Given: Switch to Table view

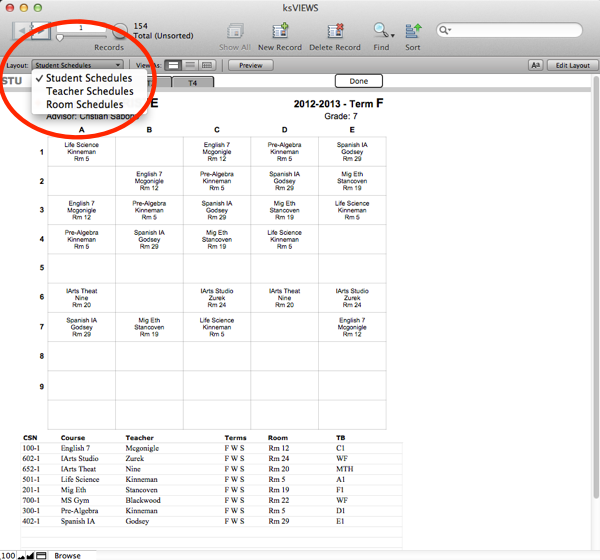Looking at the screenshot, I should tap(207, 65).
